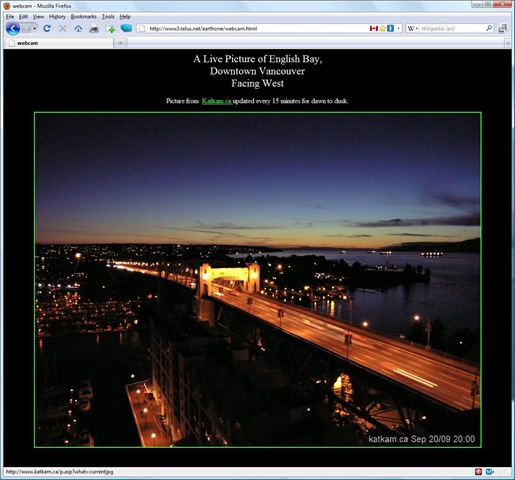515x480 pixels.
Task: Click the 'Downtown Vancouver' heading text
Action: click(257, 71)
